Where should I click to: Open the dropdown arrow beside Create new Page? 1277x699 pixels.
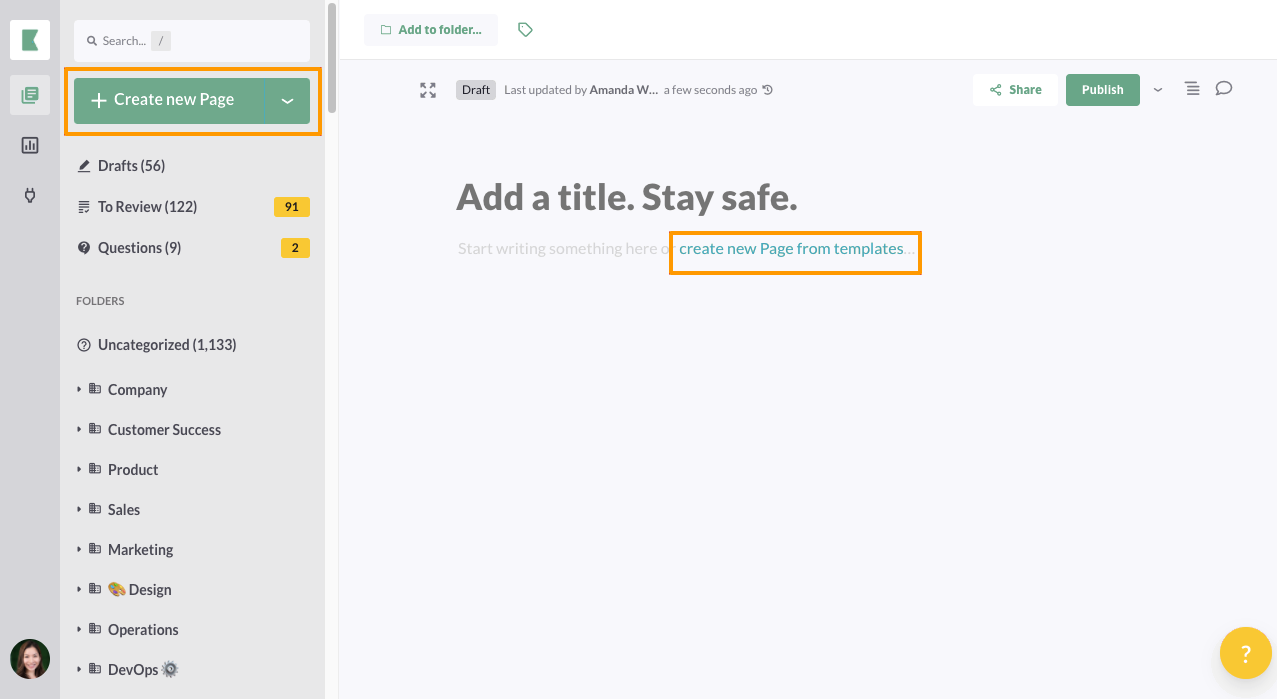coord(288,100)
